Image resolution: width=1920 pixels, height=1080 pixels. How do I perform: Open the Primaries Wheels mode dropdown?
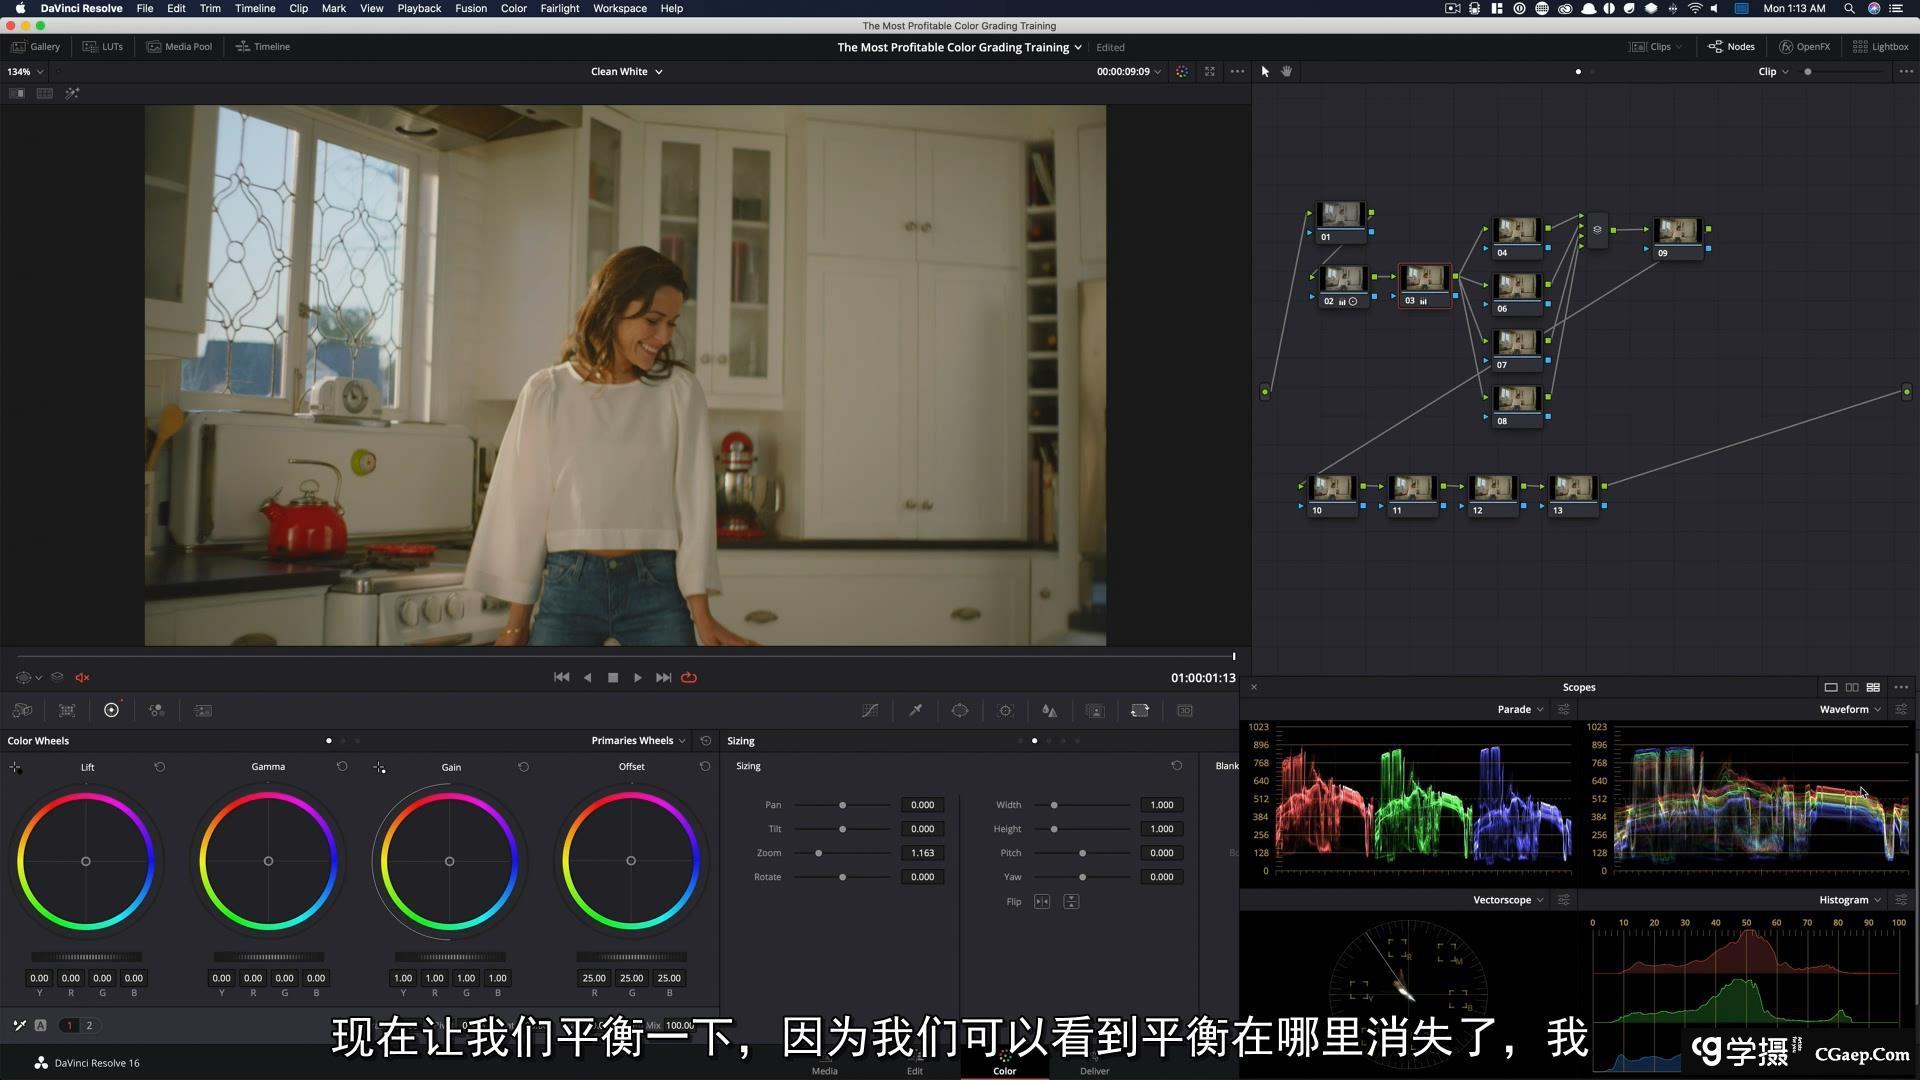(638, 741)
